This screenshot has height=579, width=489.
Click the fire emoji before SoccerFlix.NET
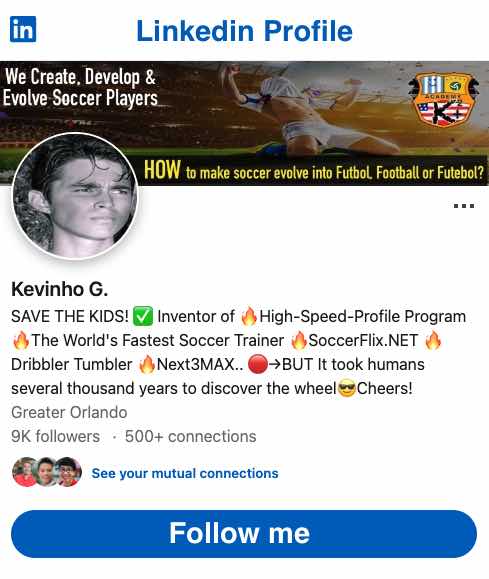point(299,340)
